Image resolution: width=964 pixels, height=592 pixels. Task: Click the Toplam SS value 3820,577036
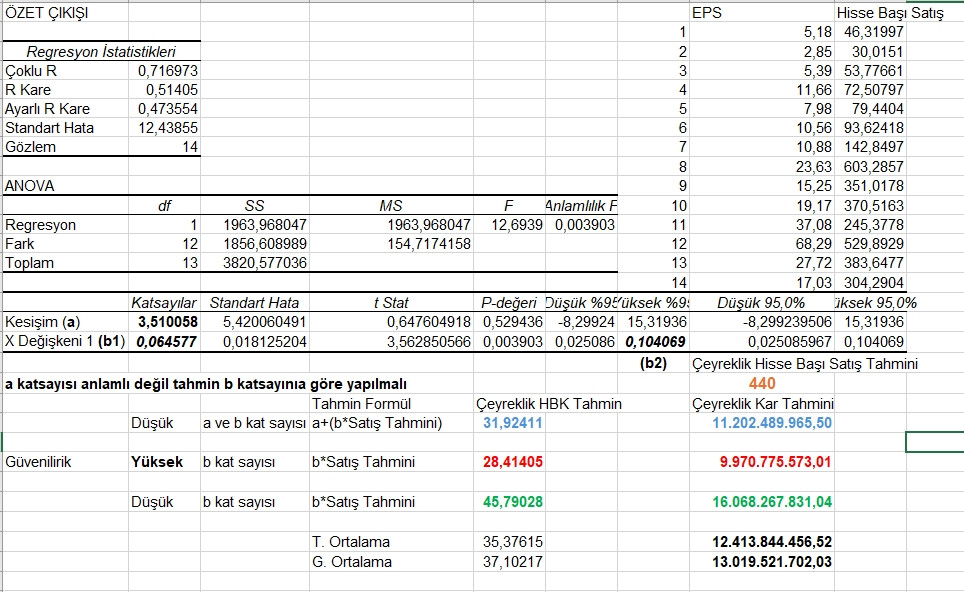(265, 263)
